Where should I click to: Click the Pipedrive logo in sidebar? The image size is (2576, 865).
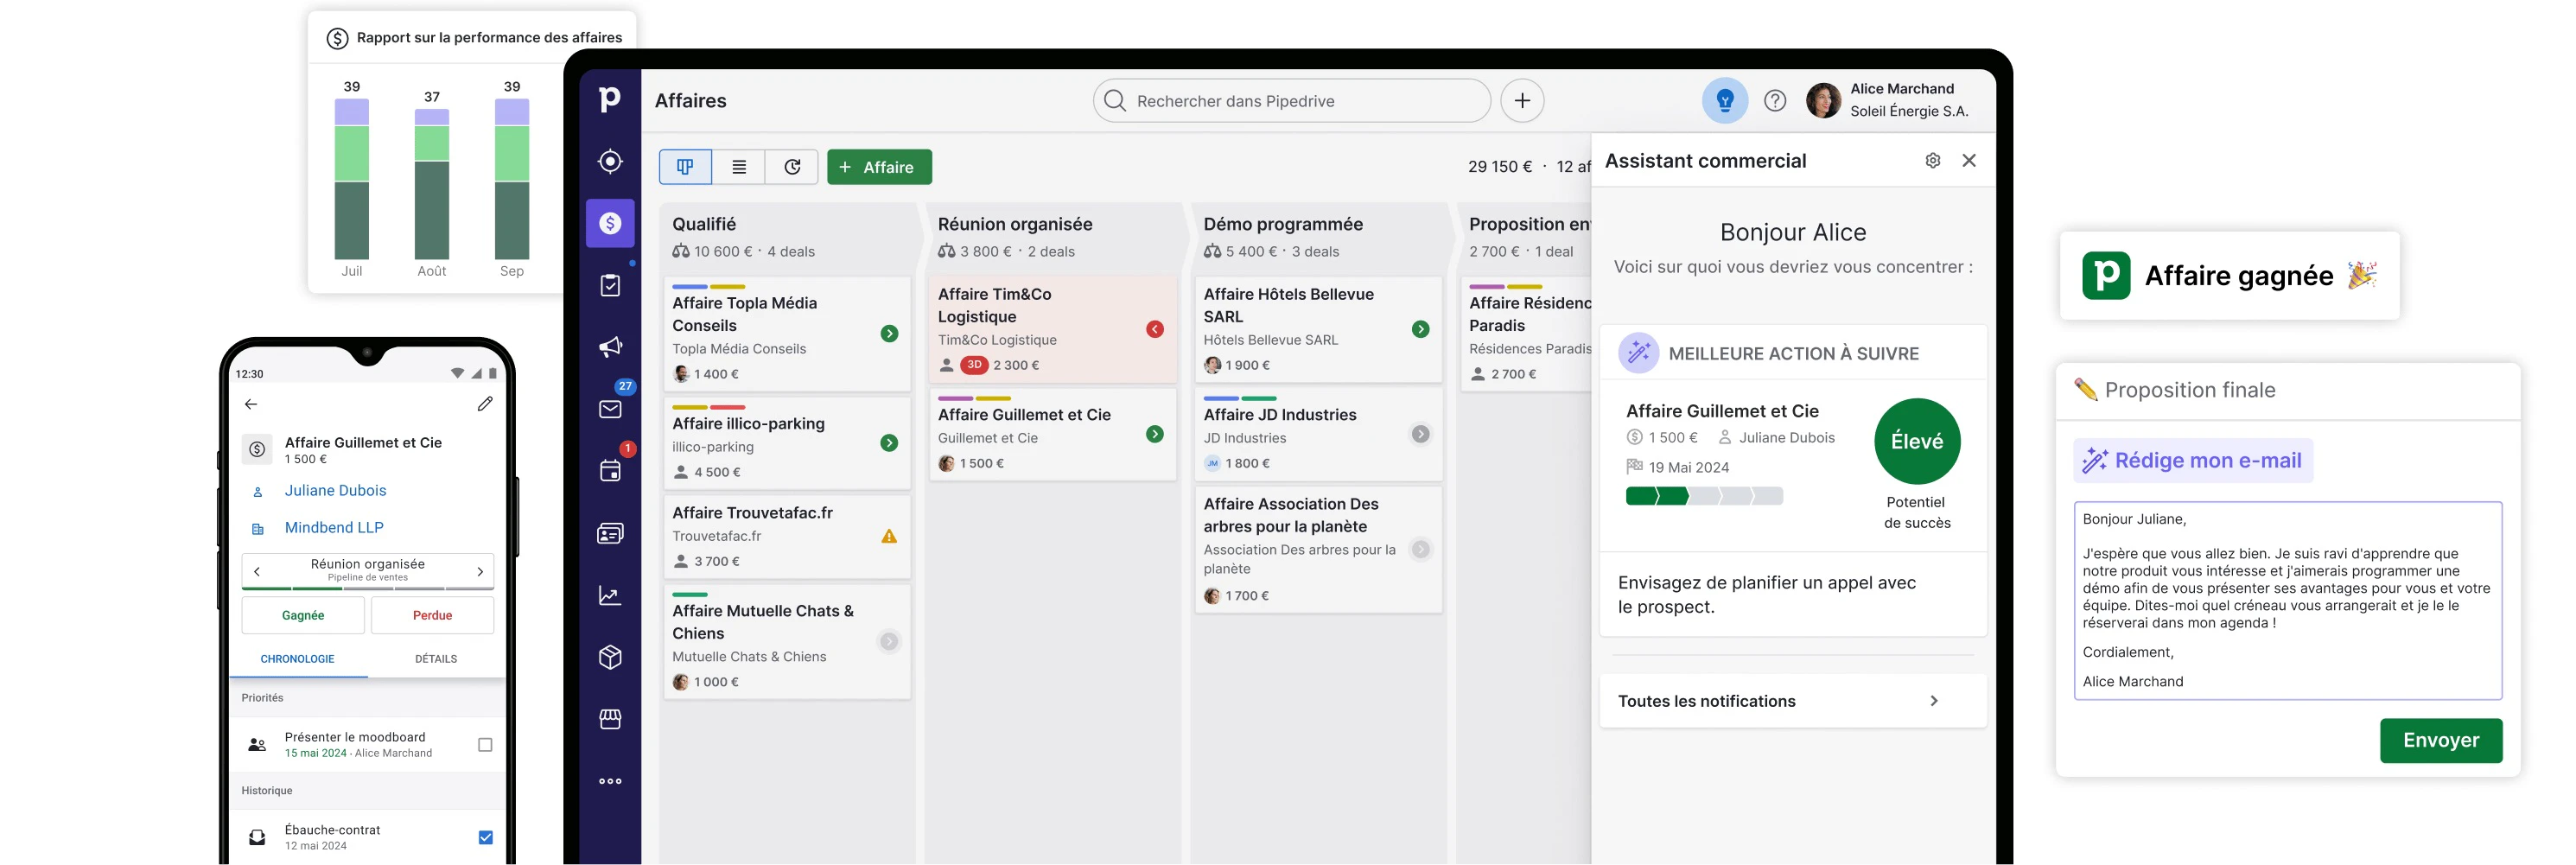coord(609,99)
